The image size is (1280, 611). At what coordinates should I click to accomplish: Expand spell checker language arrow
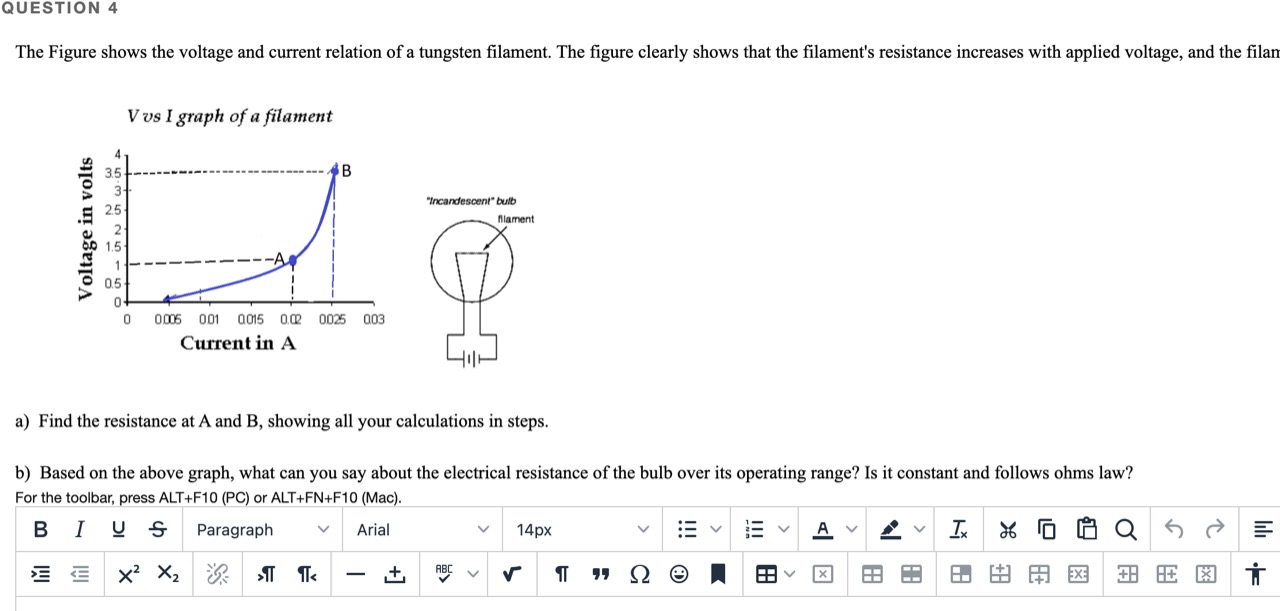(473, 574)
